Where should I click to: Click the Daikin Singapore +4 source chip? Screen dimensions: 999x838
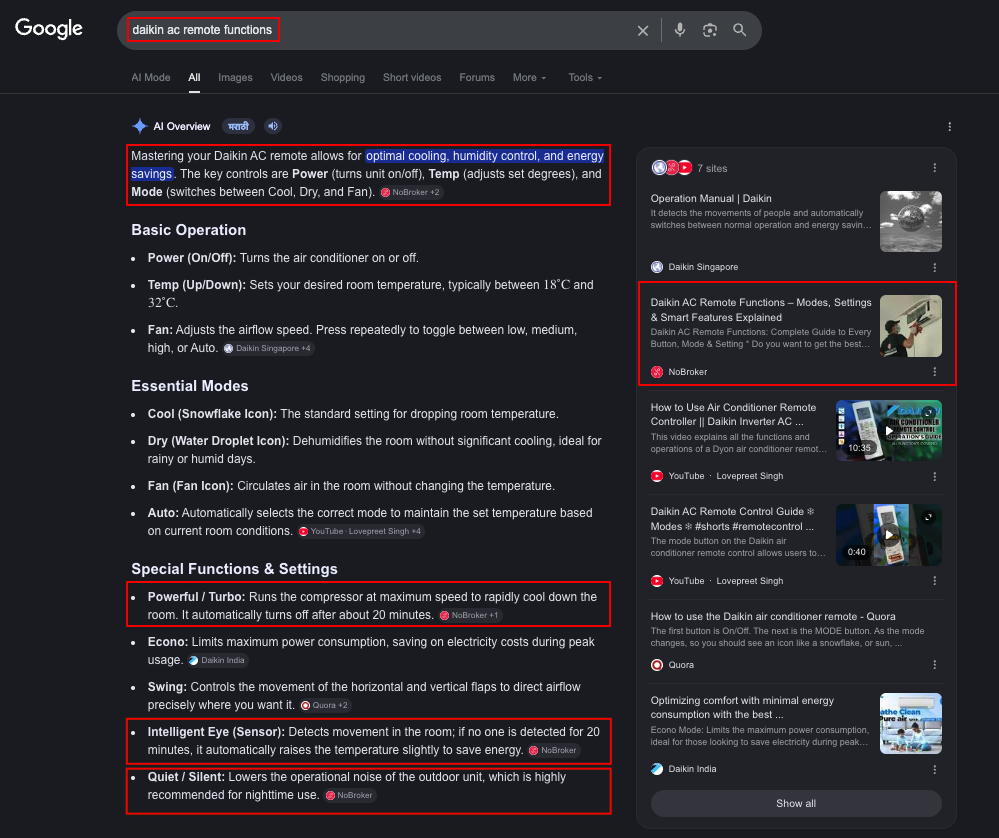268,349
